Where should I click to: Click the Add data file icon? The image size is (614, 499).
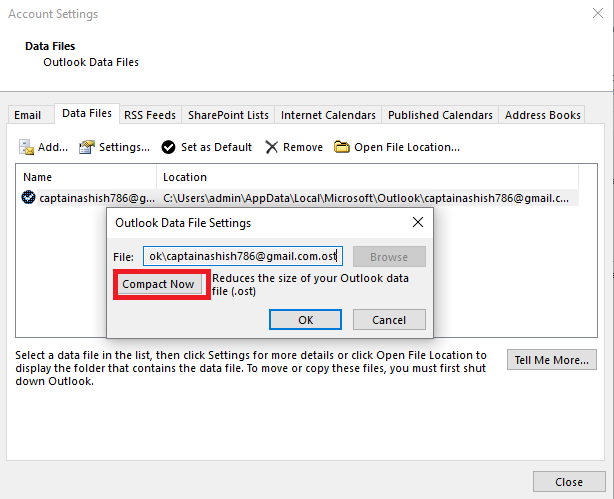click(26, 147)
